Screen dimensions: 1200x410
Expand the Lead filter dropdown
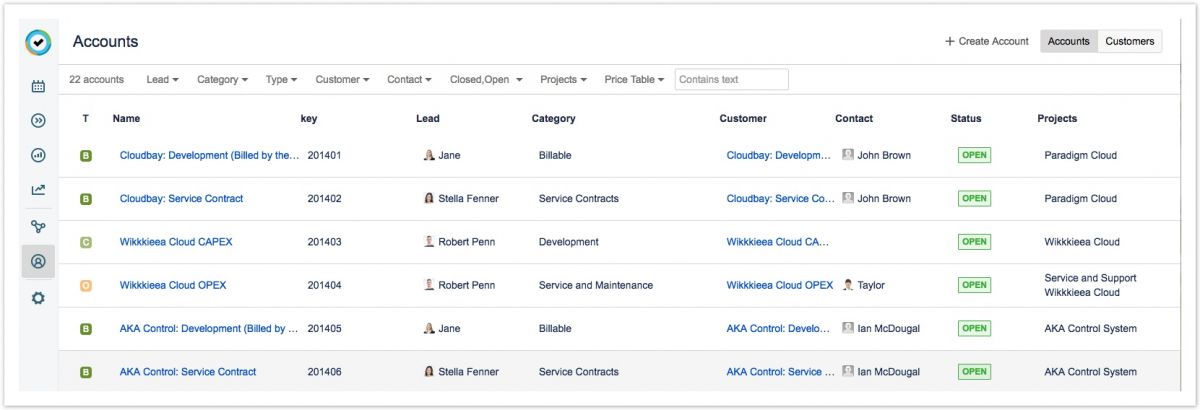tap(162, 80)
